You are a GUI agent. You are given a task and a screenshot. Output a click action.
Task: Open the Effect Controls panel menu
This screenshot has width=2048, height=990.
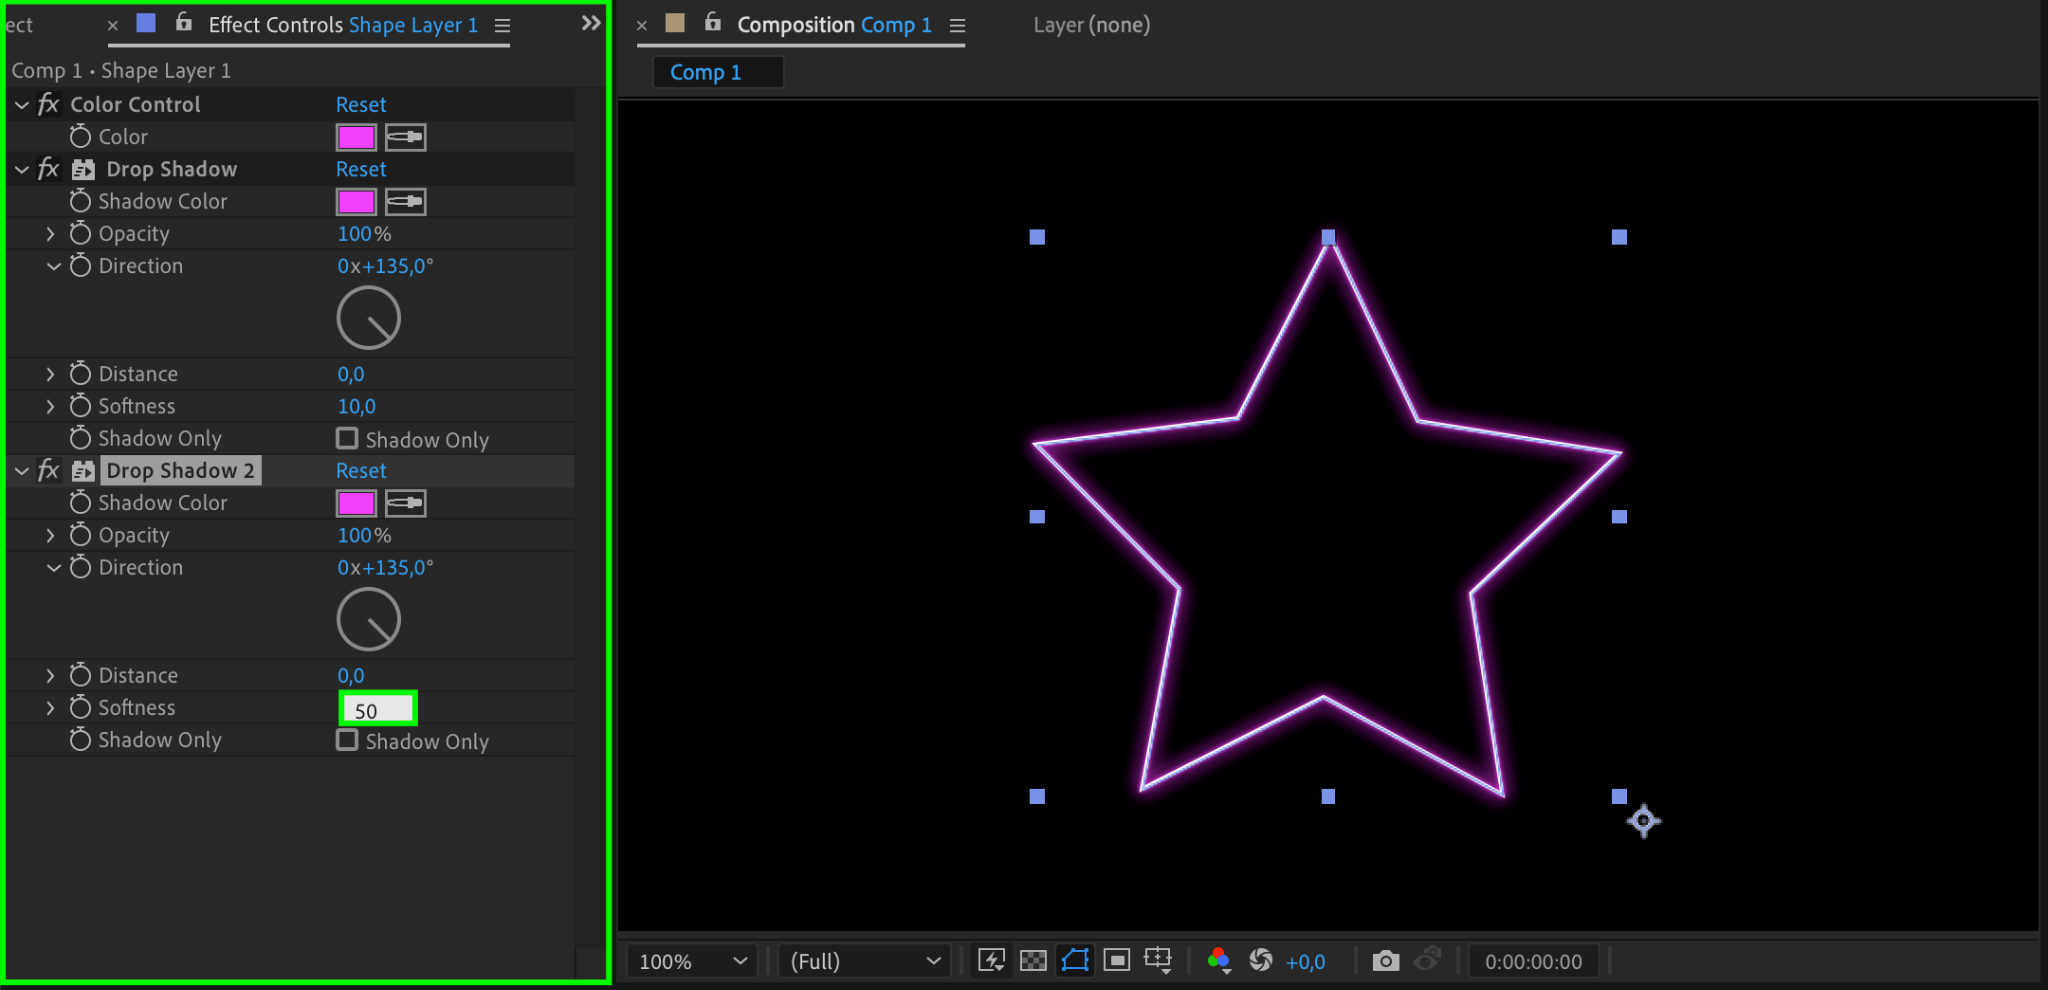(x=502, y=26)
